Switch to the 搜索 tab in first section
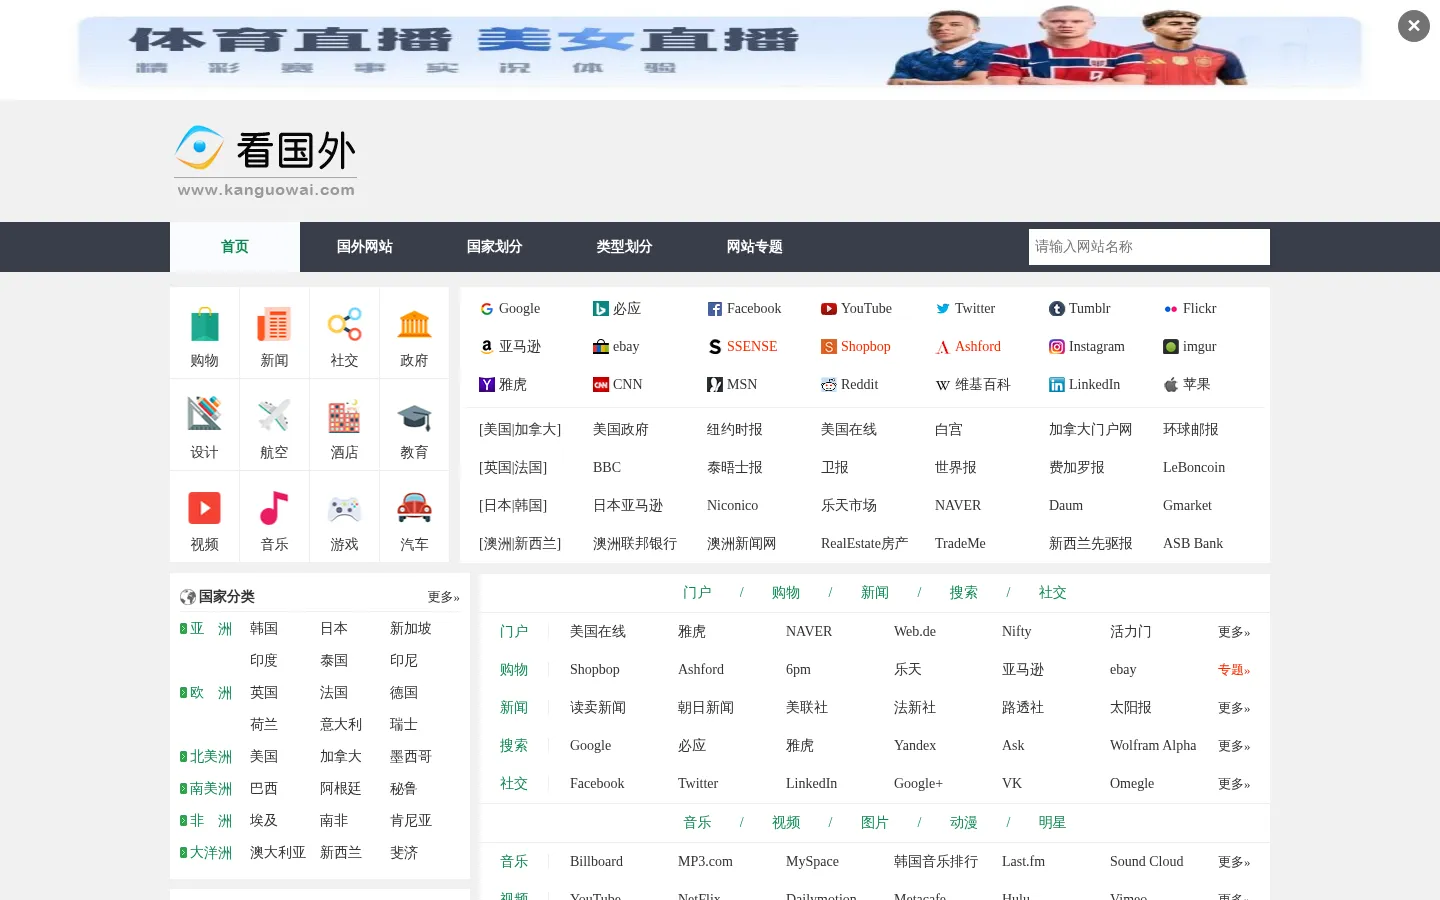The height and width of the screenshot is (900, 1440). tap(964, 593)
